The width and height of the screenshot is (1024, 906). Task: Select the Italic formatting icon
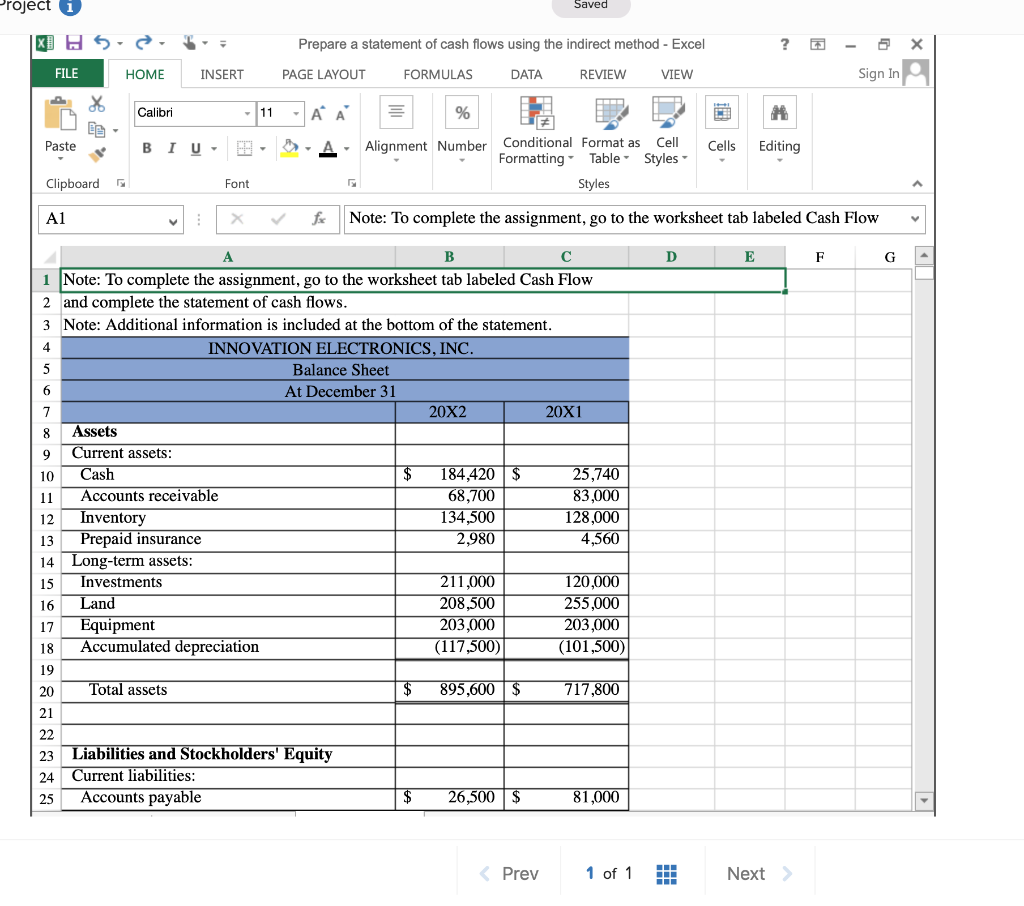click(172, 147)
